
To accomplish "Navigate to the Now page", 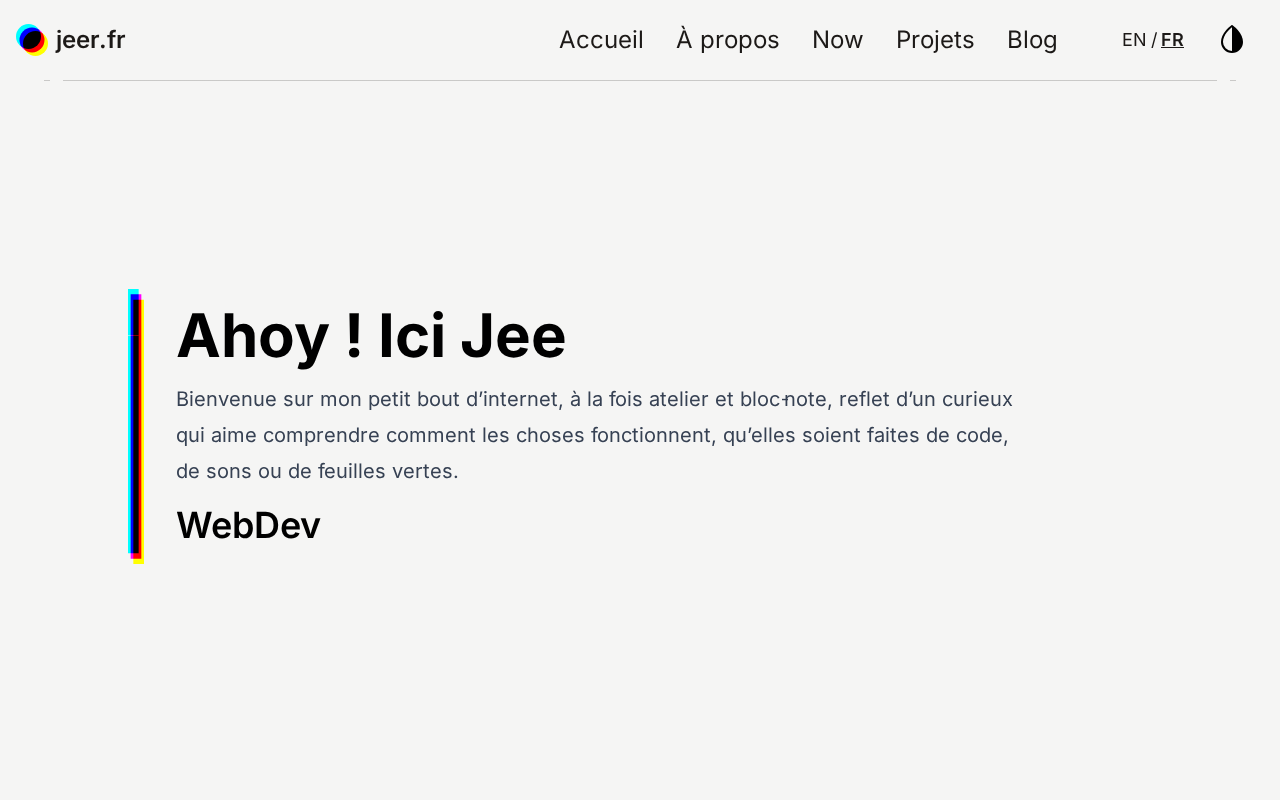I will point(837,40).
